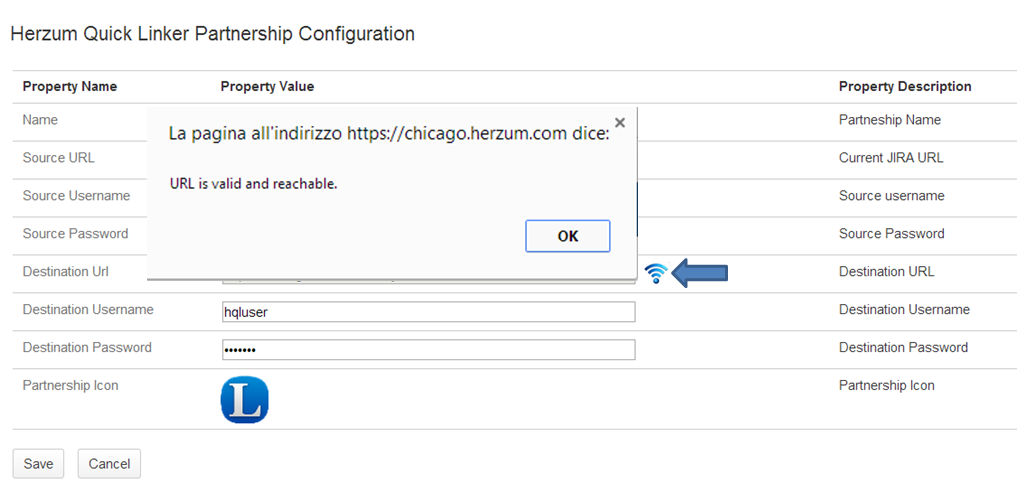Screen dimensions: 1017x488
Task: Select the Source Username property label
Action: pos(76,196)
